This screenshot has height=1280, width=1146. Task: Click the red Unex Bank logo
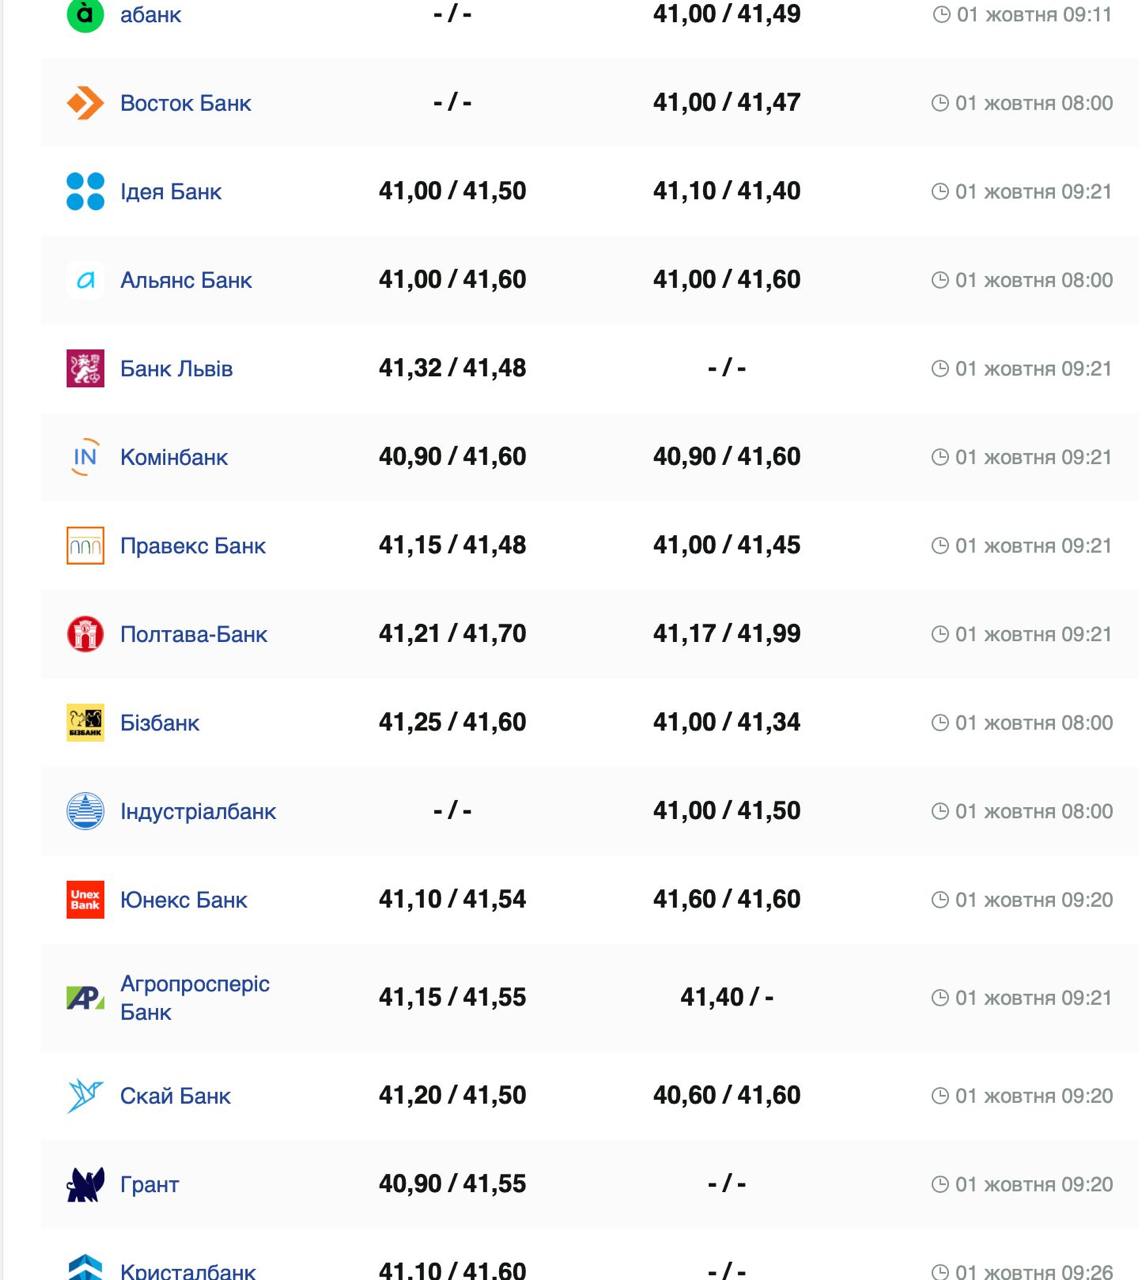85,900
